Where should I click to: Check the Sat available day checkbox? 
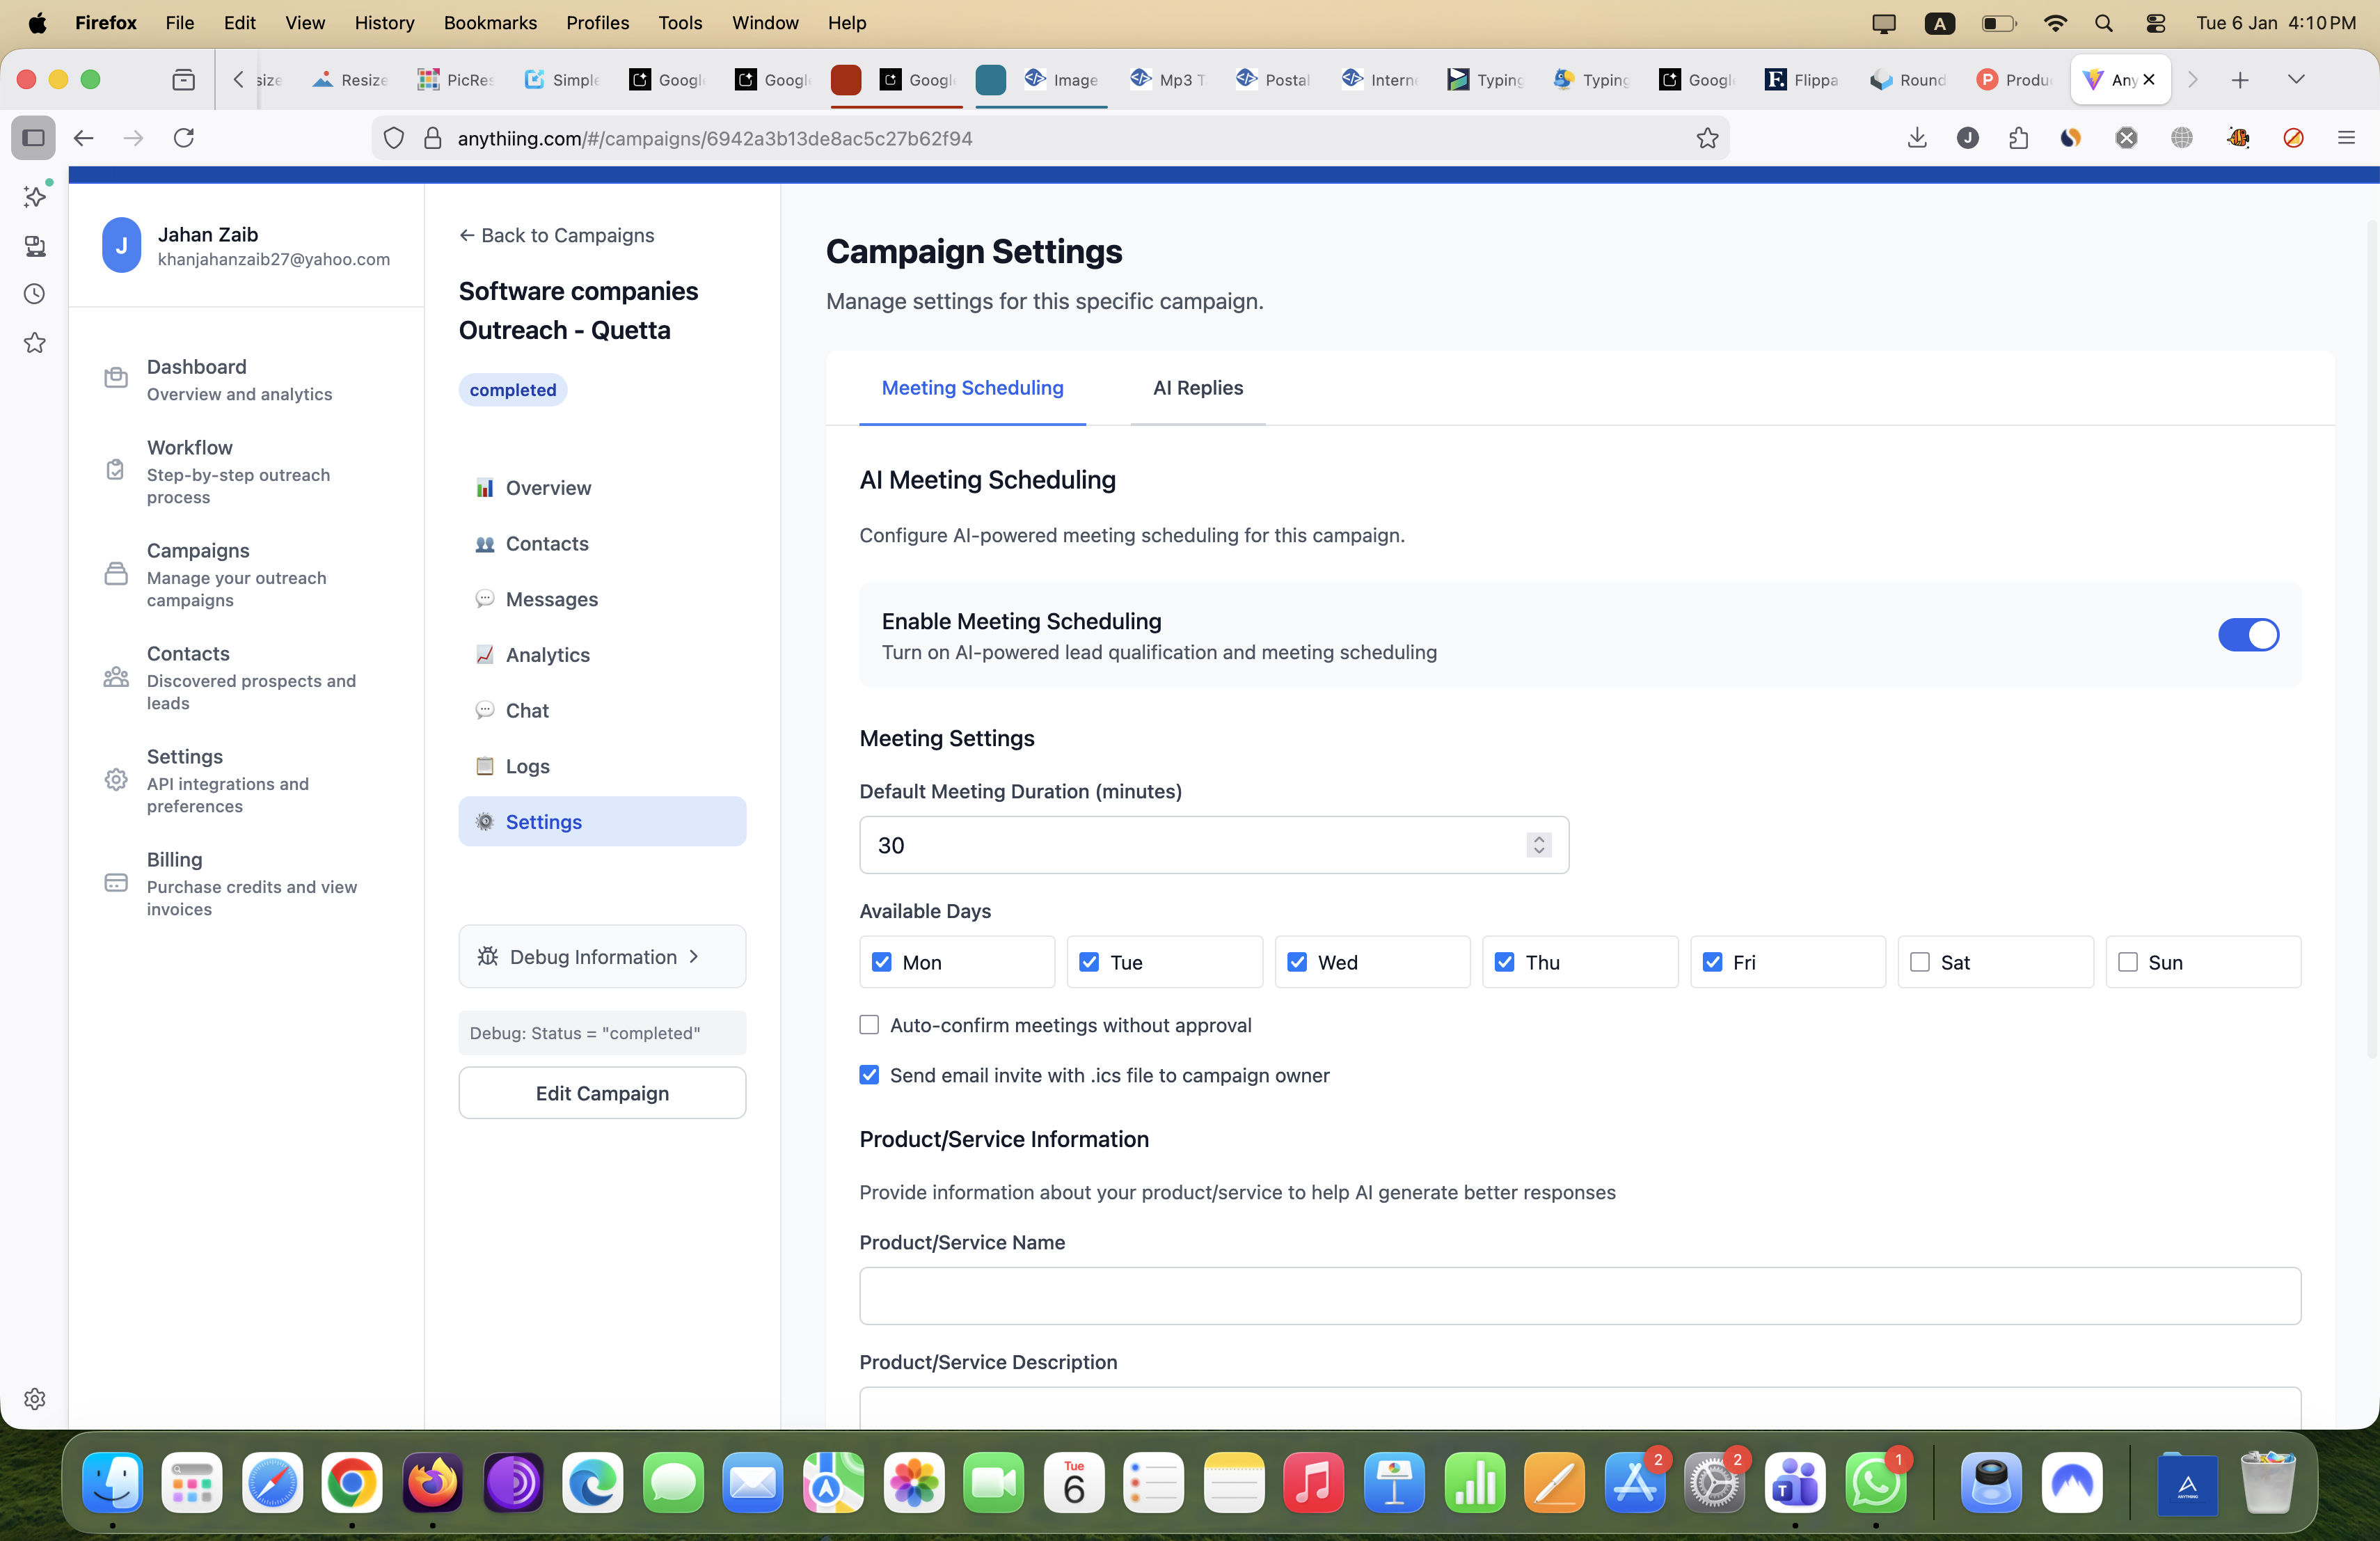click(1920, 962)
